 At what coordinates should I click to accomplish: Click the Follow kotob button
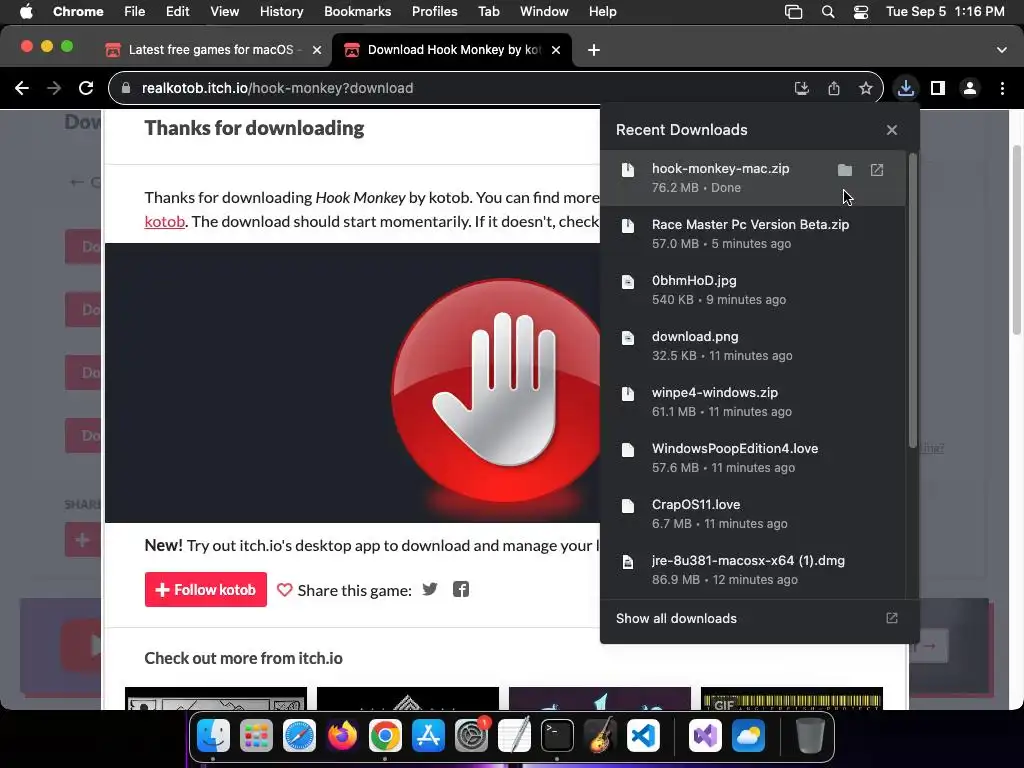(x=206, y=590)
